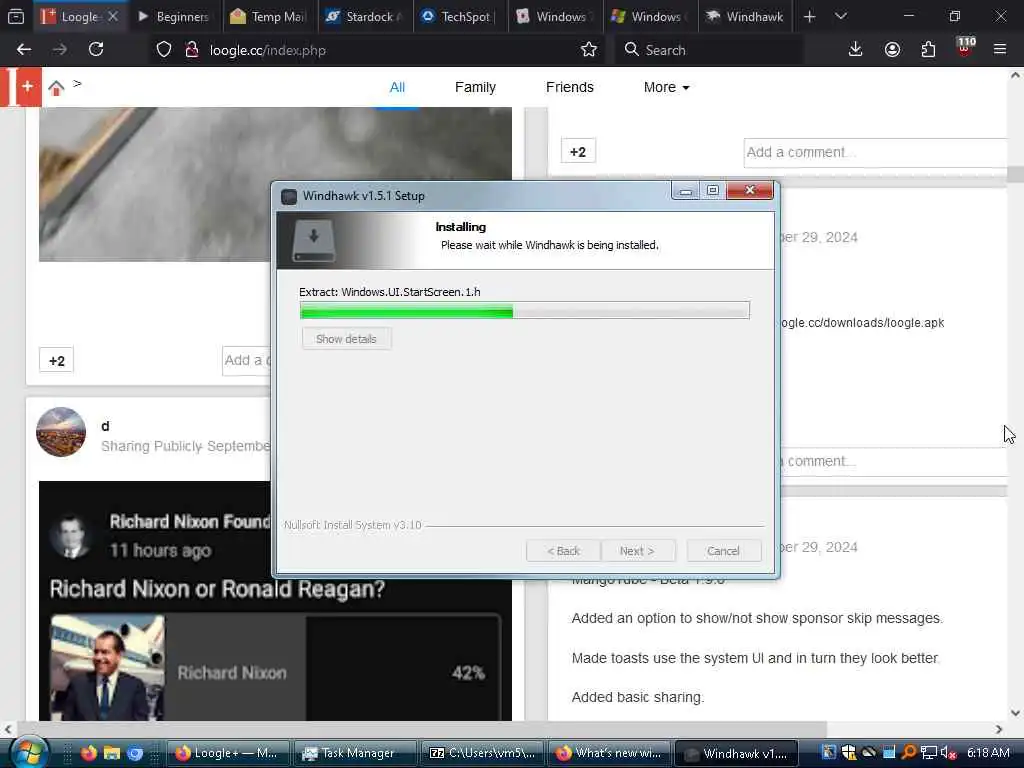Viewport: 1024px width, 768px height.
Task: Go back to the previous page
Action: click(24, 50)
